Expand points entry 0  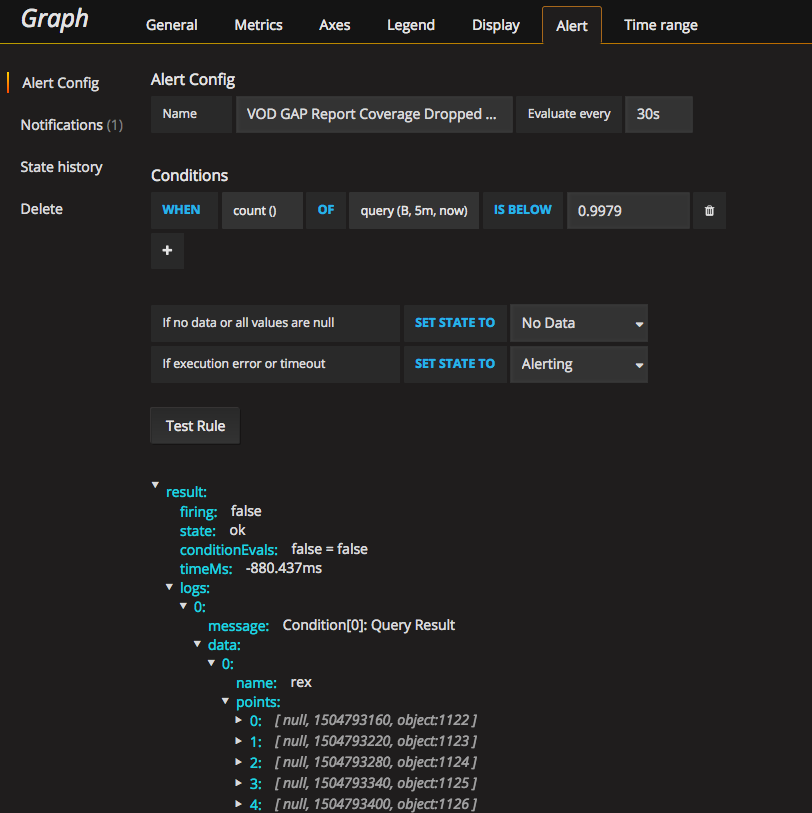click(239, 720)
